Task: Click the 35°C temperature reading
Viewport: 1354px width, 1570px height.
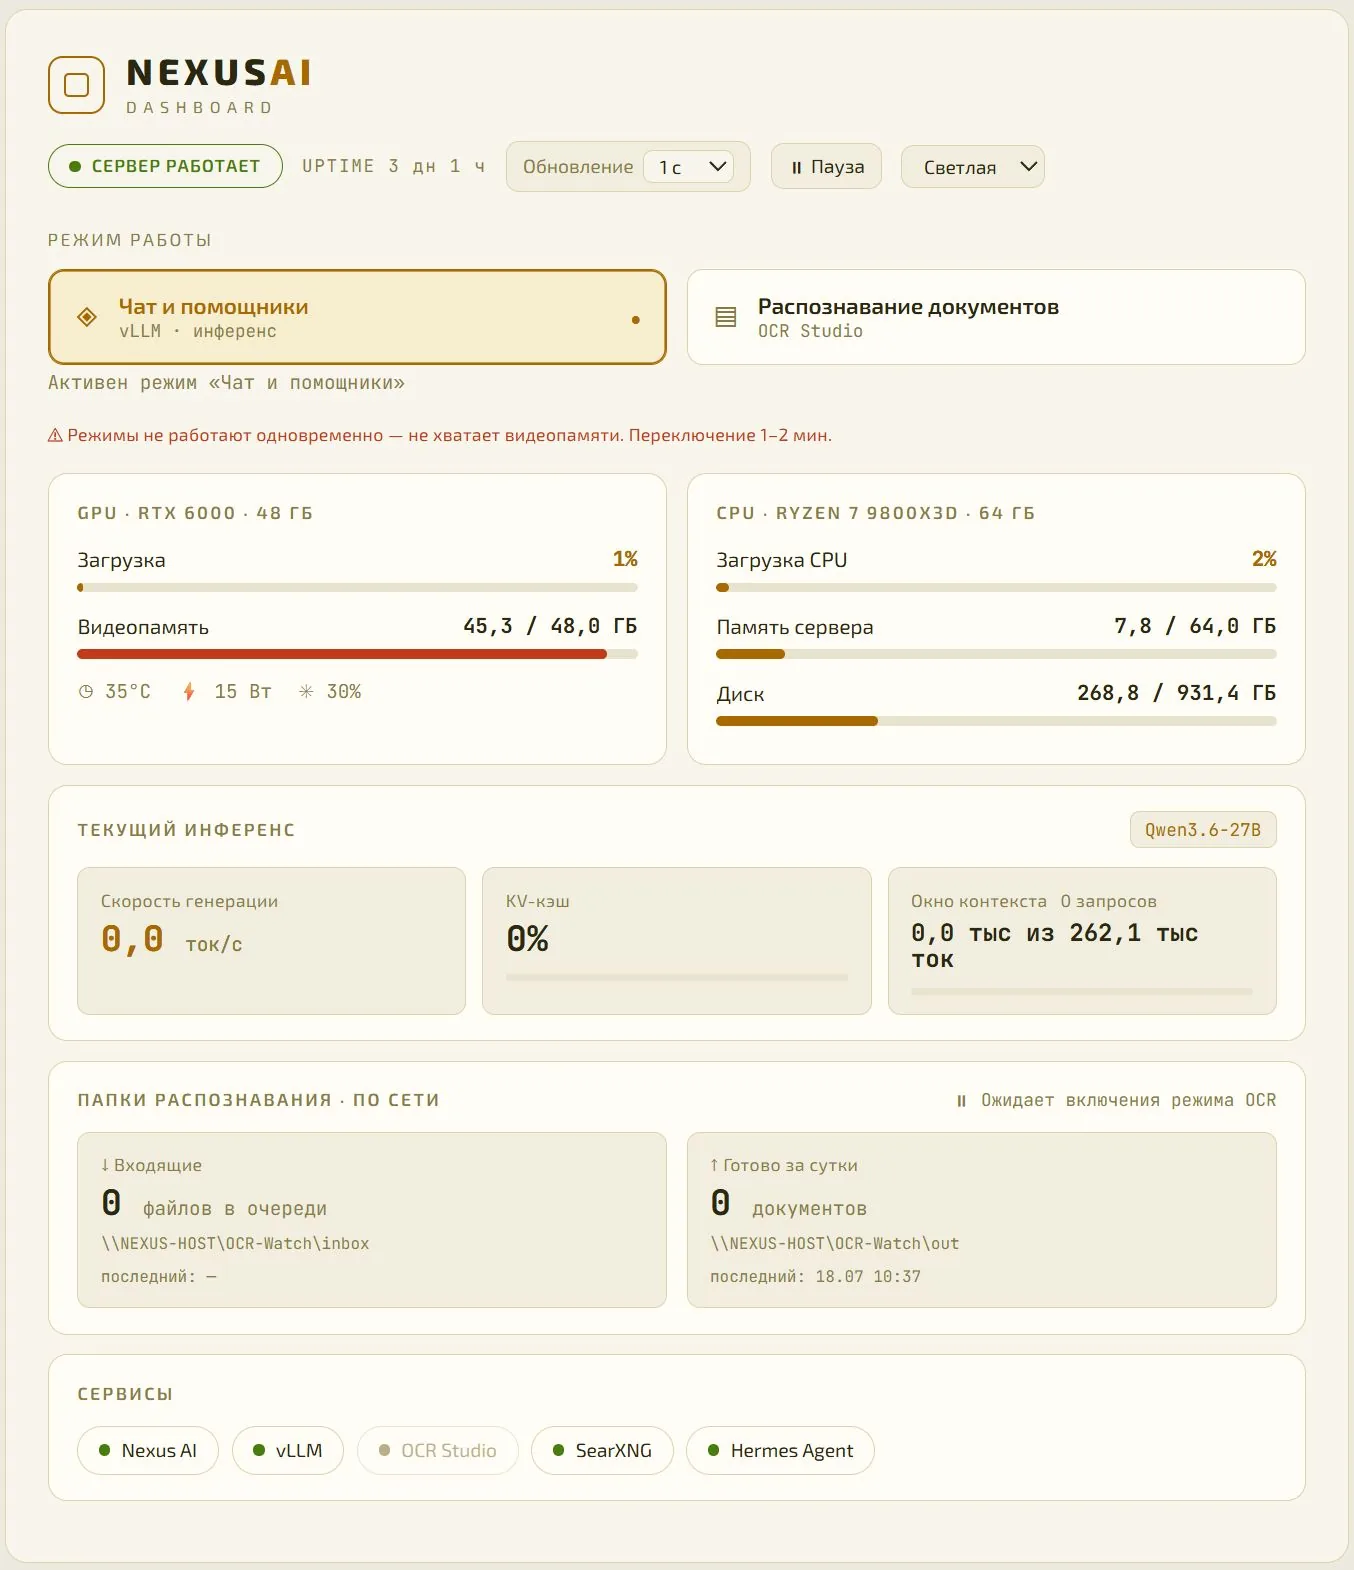Action: (x=128, y=692)
